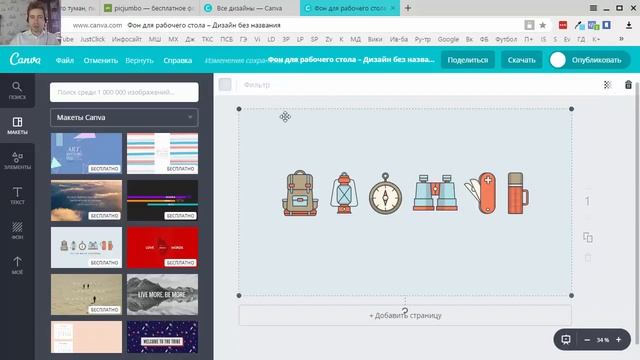Click the browser bookmark star icon
Screen dimensions: 640x360
(542, 25)
